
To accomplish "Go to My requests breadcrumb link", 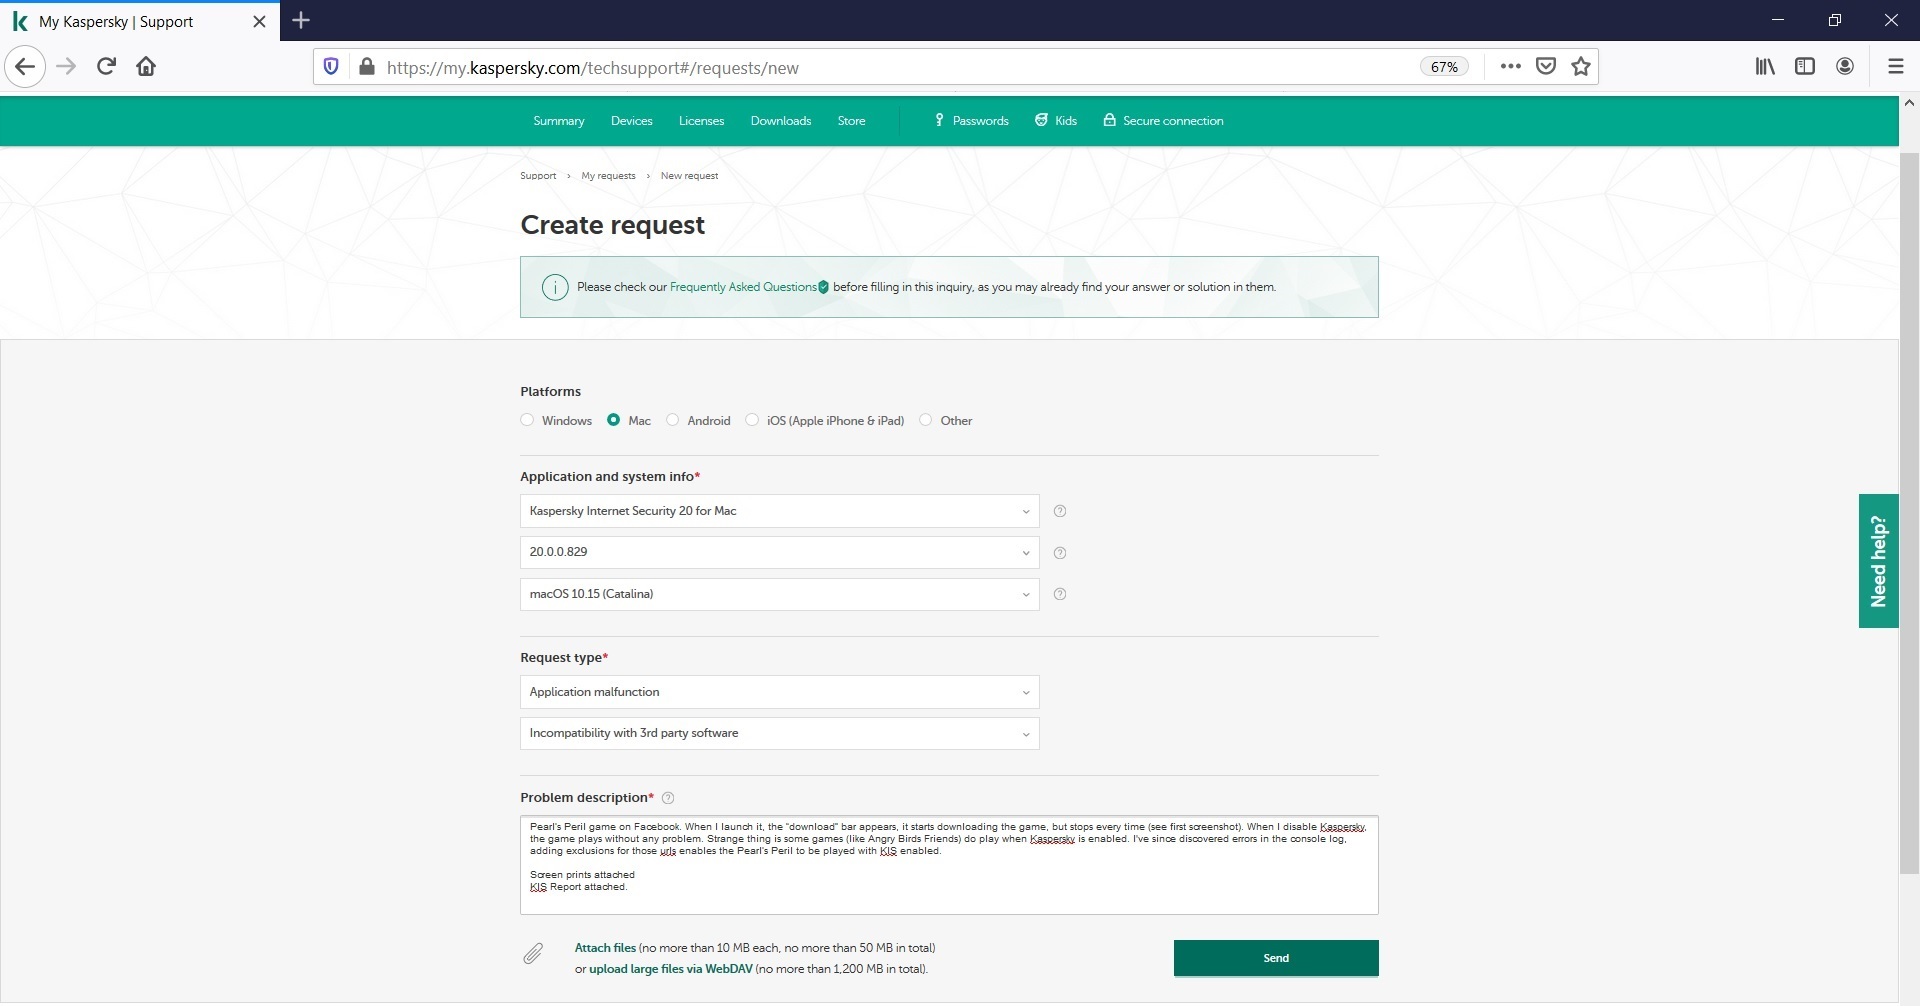I will pyautogui.click(x=608, y=176).
